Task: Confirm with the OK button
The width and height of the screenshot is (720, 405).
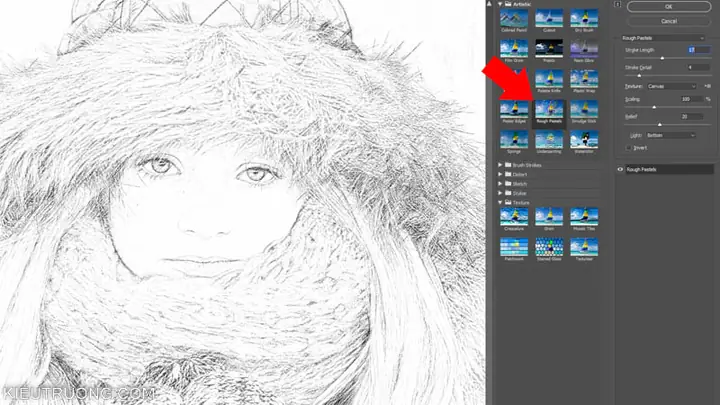Action: (669, 6)
